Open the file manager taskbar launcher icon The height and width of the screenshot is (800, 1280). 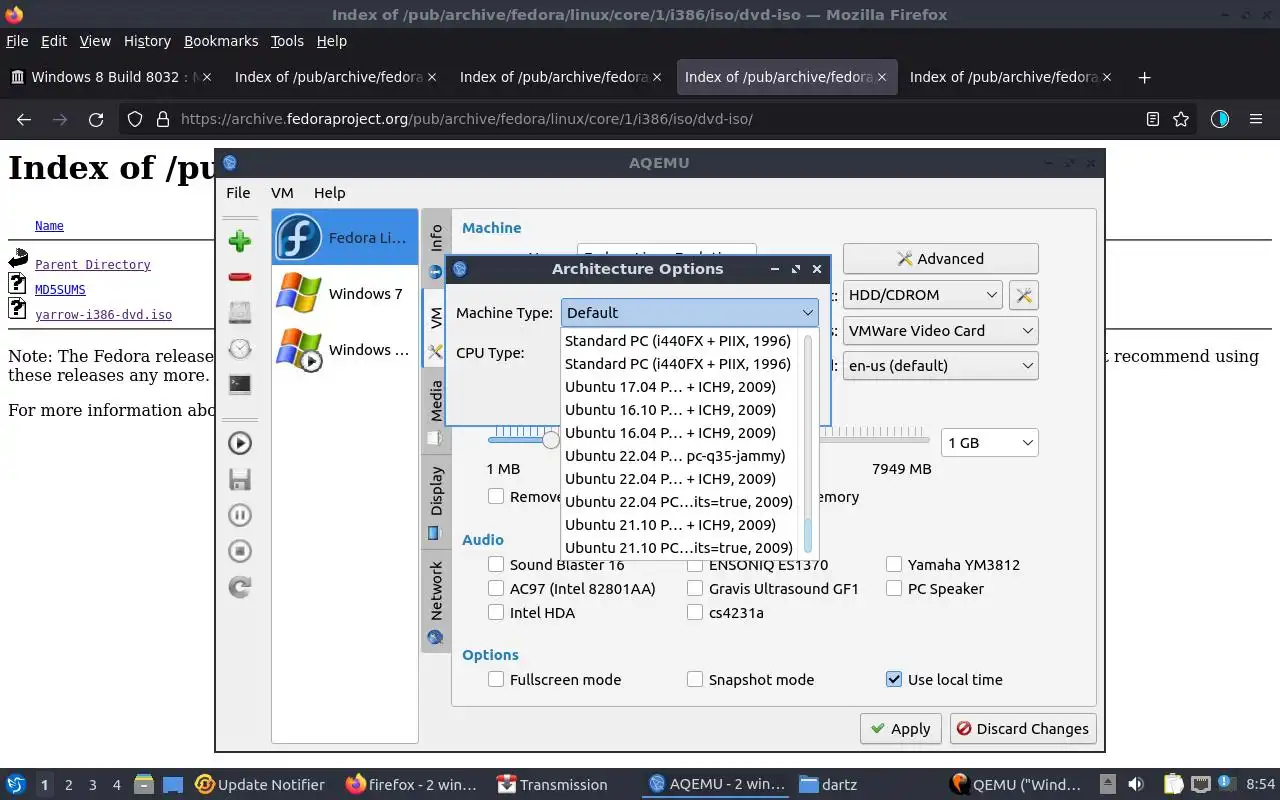click(143, 784)
